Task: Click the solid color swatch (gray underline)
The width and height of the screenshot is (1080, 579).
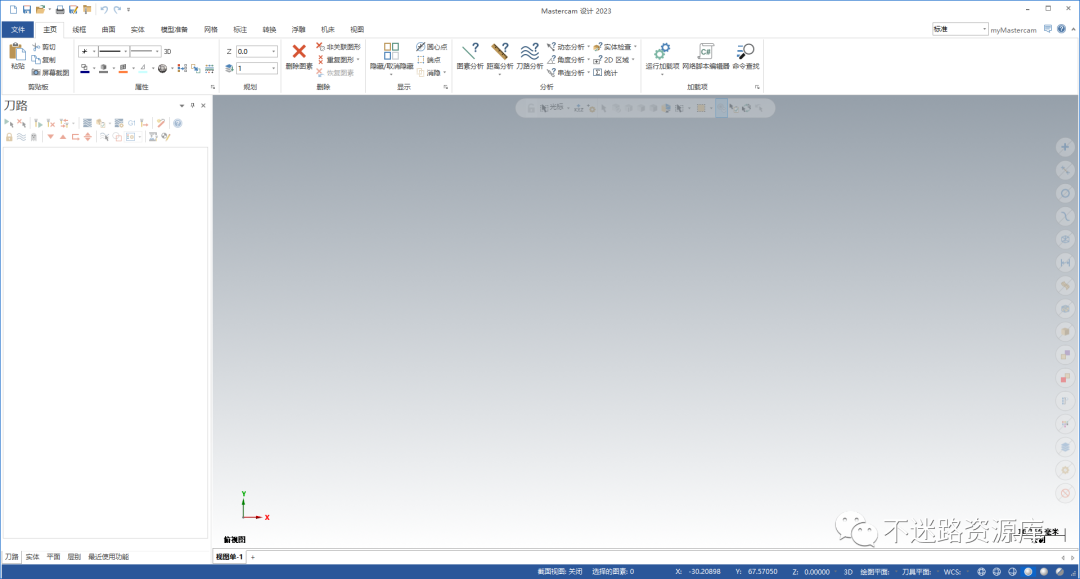Action: (103, 68)
